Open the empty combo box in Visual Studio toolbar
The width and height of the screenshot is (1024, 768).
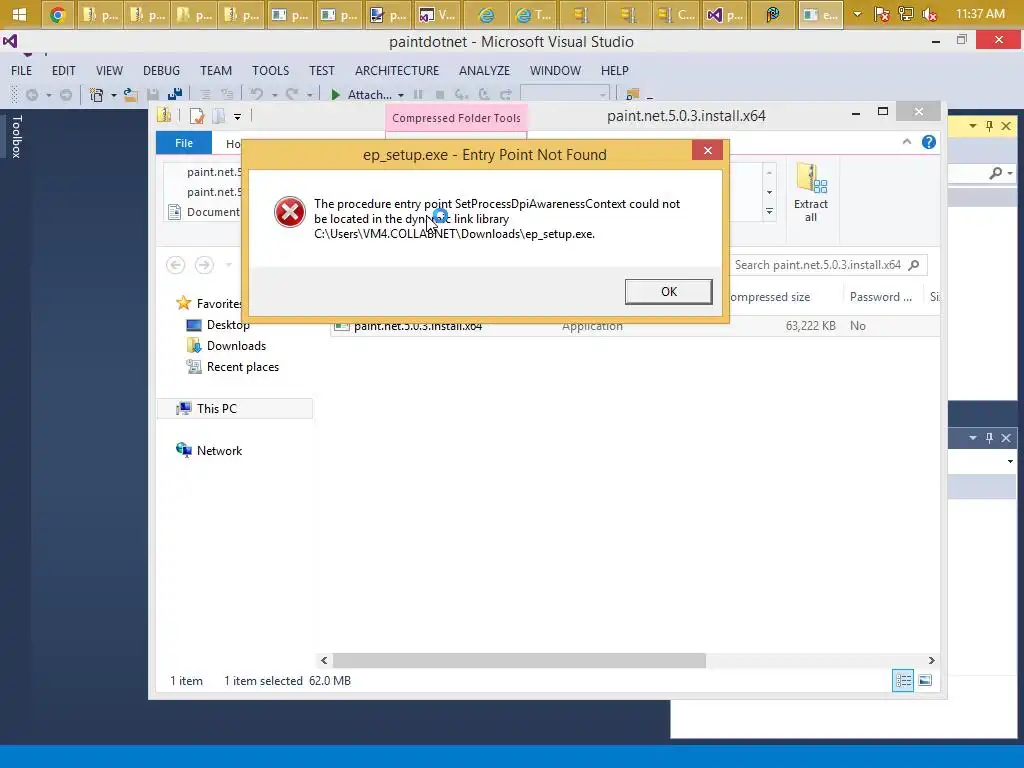click(564, 95)
